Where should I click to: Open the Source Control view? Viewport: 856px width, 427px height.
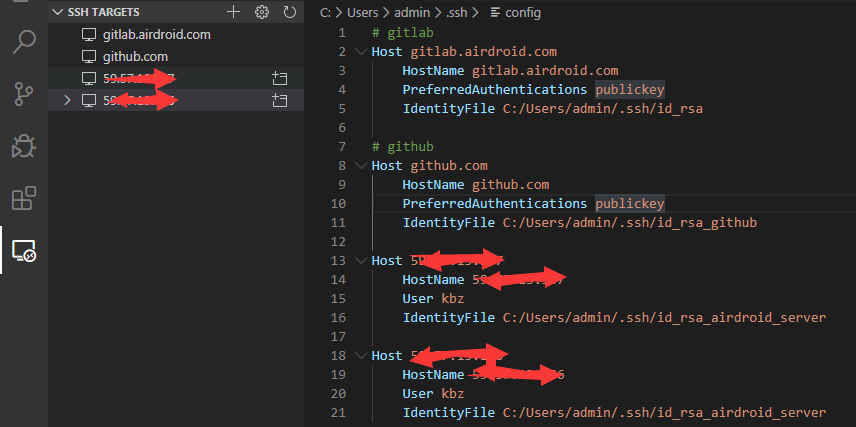coord(24,94)
